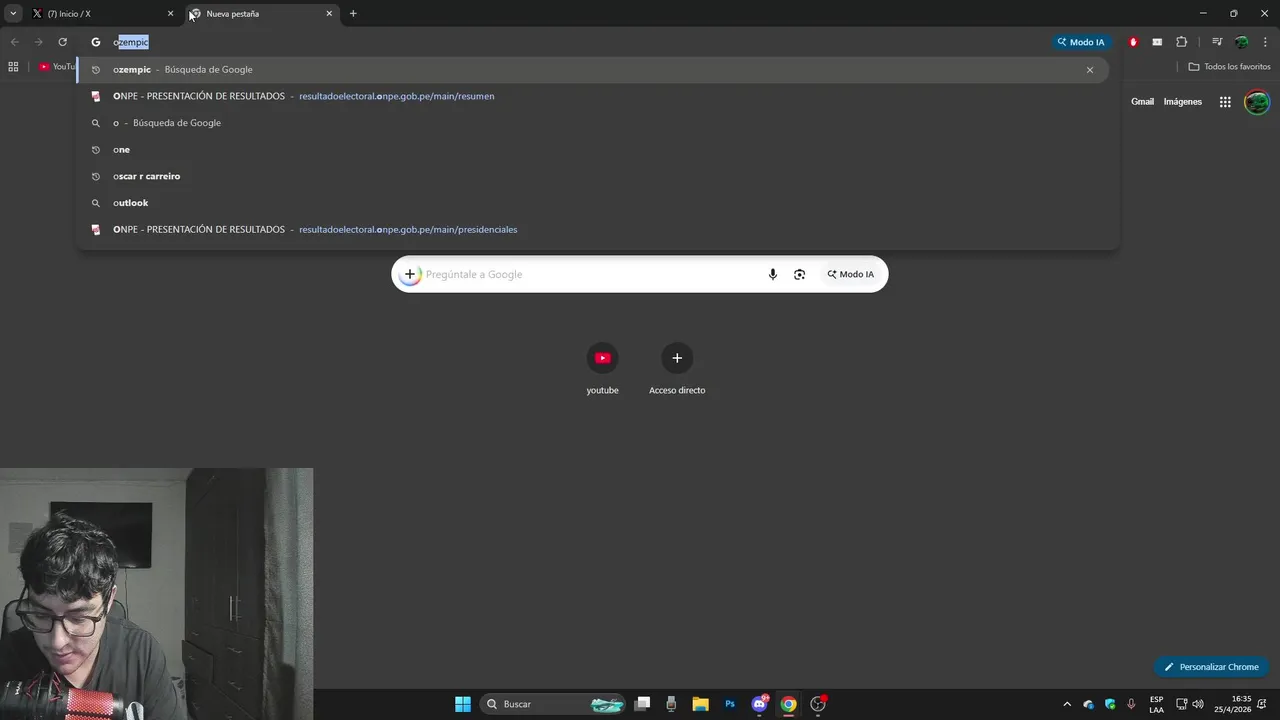Click the Modo IA button in address bar
Viewport: 1280px width, 720px height.
[x=1081, y=42]
